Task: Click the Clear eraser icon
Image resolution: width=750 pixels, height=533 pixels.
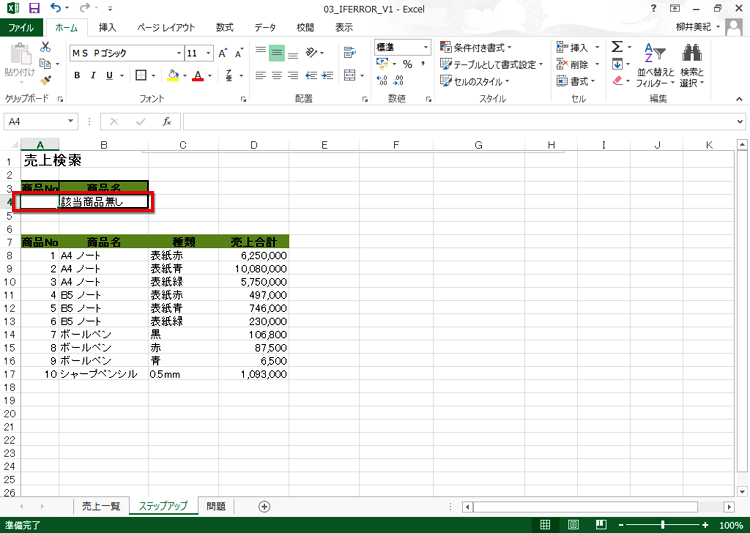Action: 618,80
